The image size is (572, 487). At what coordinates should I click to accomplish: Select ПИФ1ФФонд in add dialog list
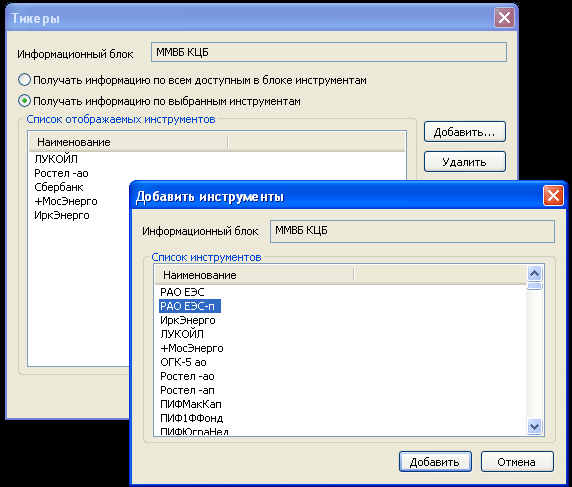point(192,418)
